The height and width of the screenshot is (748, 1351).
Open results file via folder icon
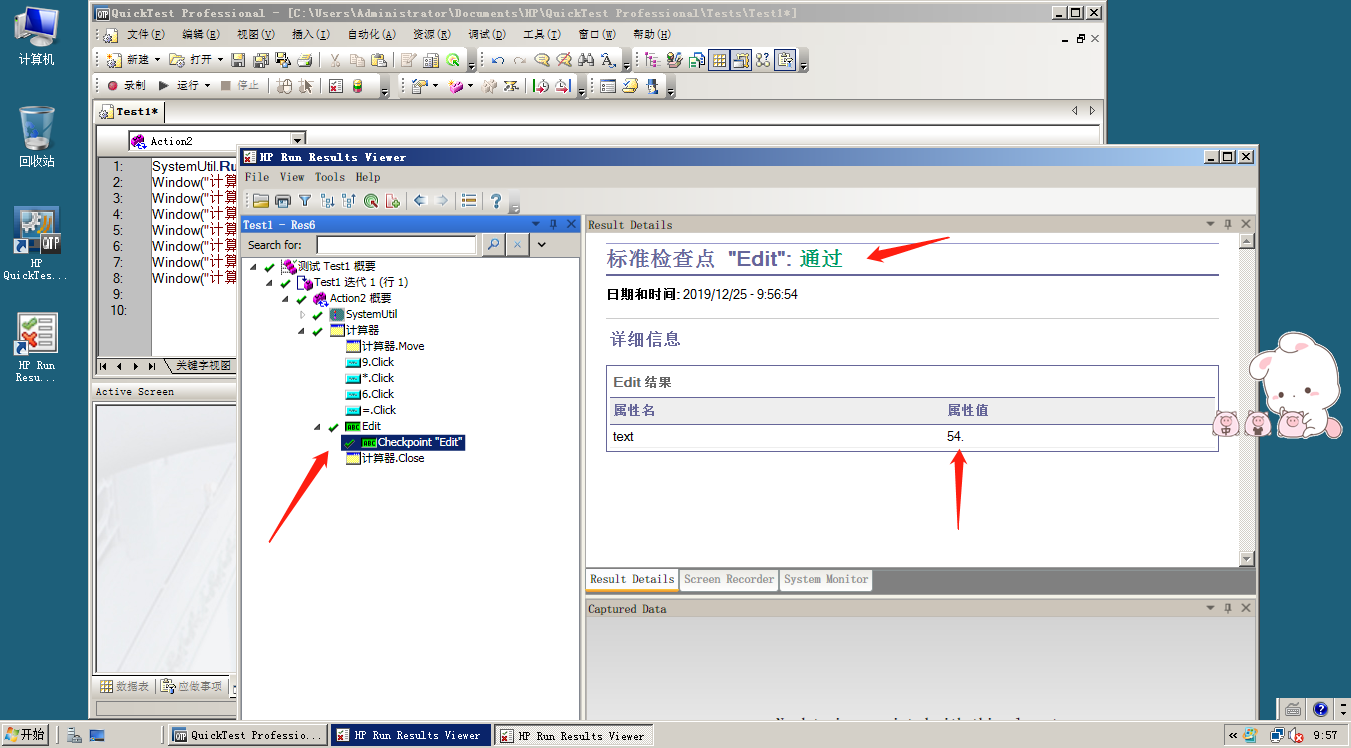[261, 200]
